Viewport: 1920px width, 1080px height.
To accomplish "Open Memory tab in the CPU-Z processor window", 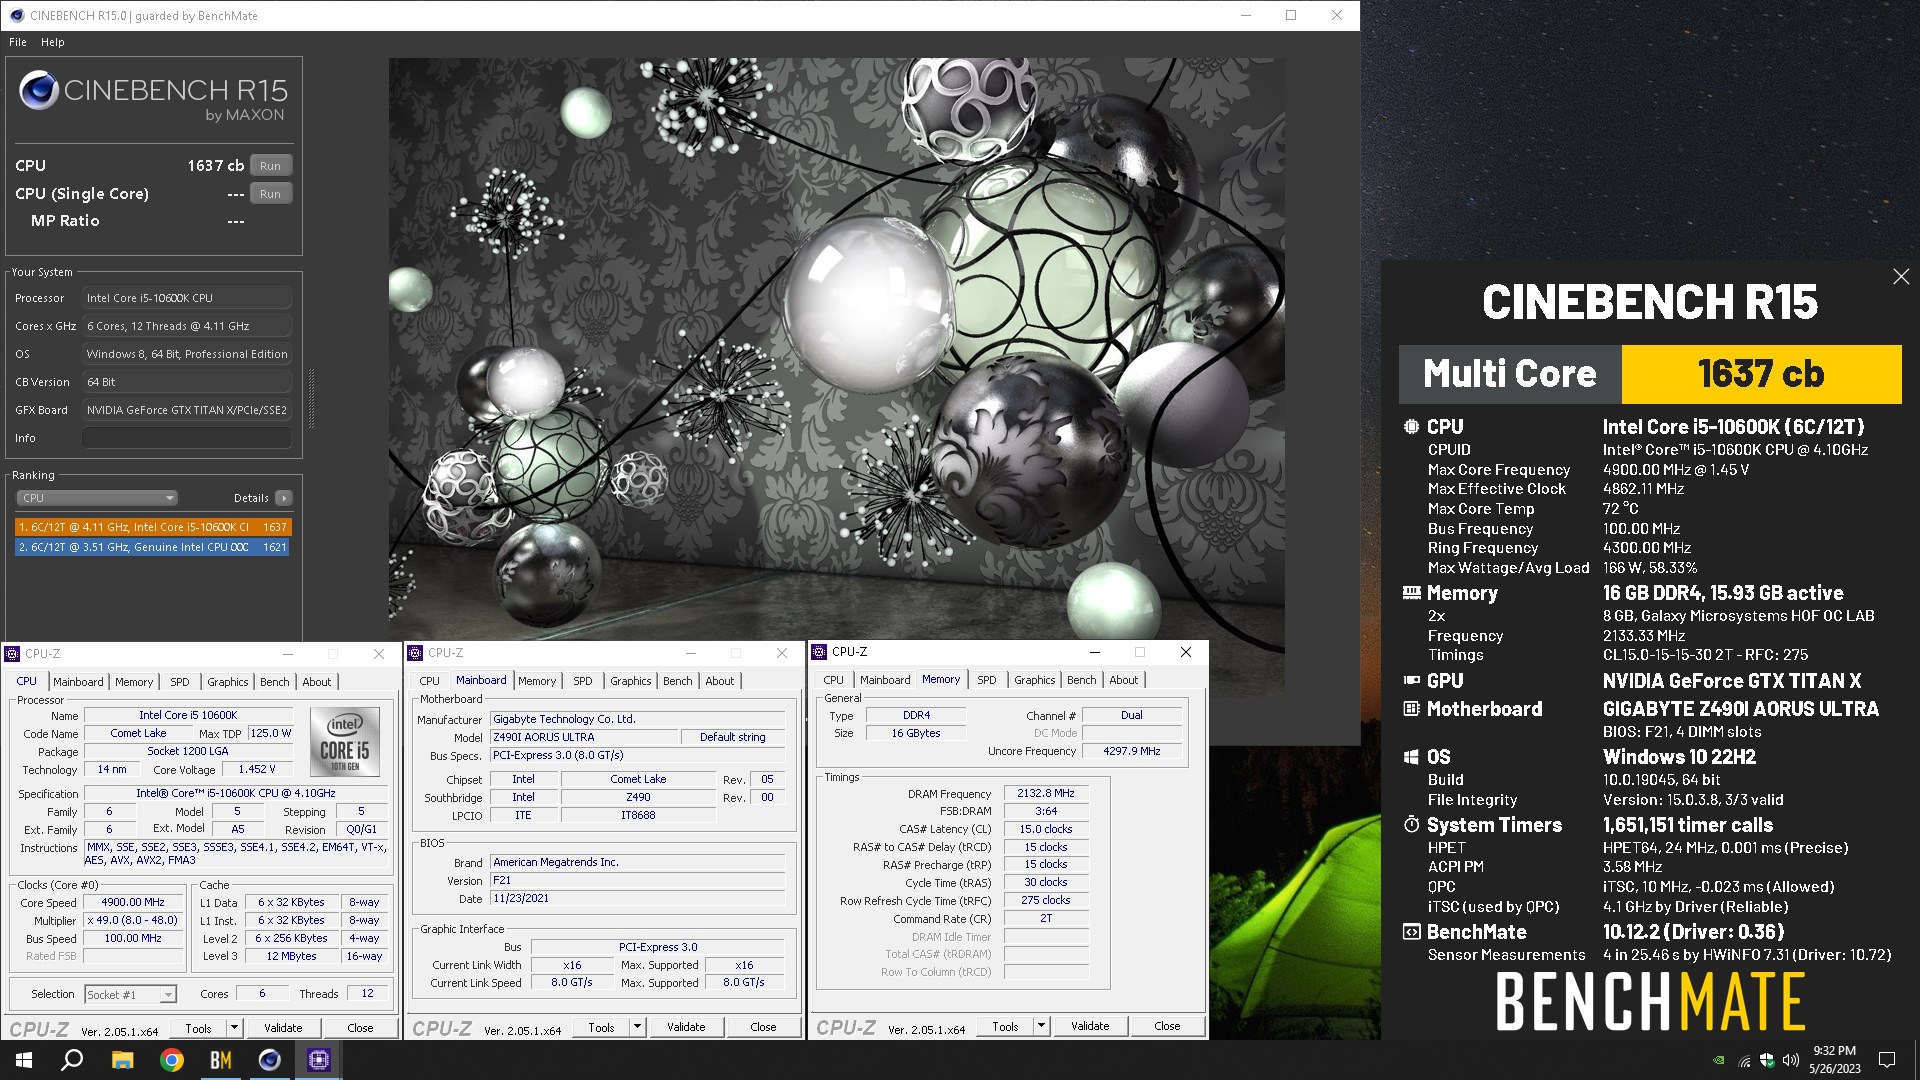I will click(x=134, y=682).
